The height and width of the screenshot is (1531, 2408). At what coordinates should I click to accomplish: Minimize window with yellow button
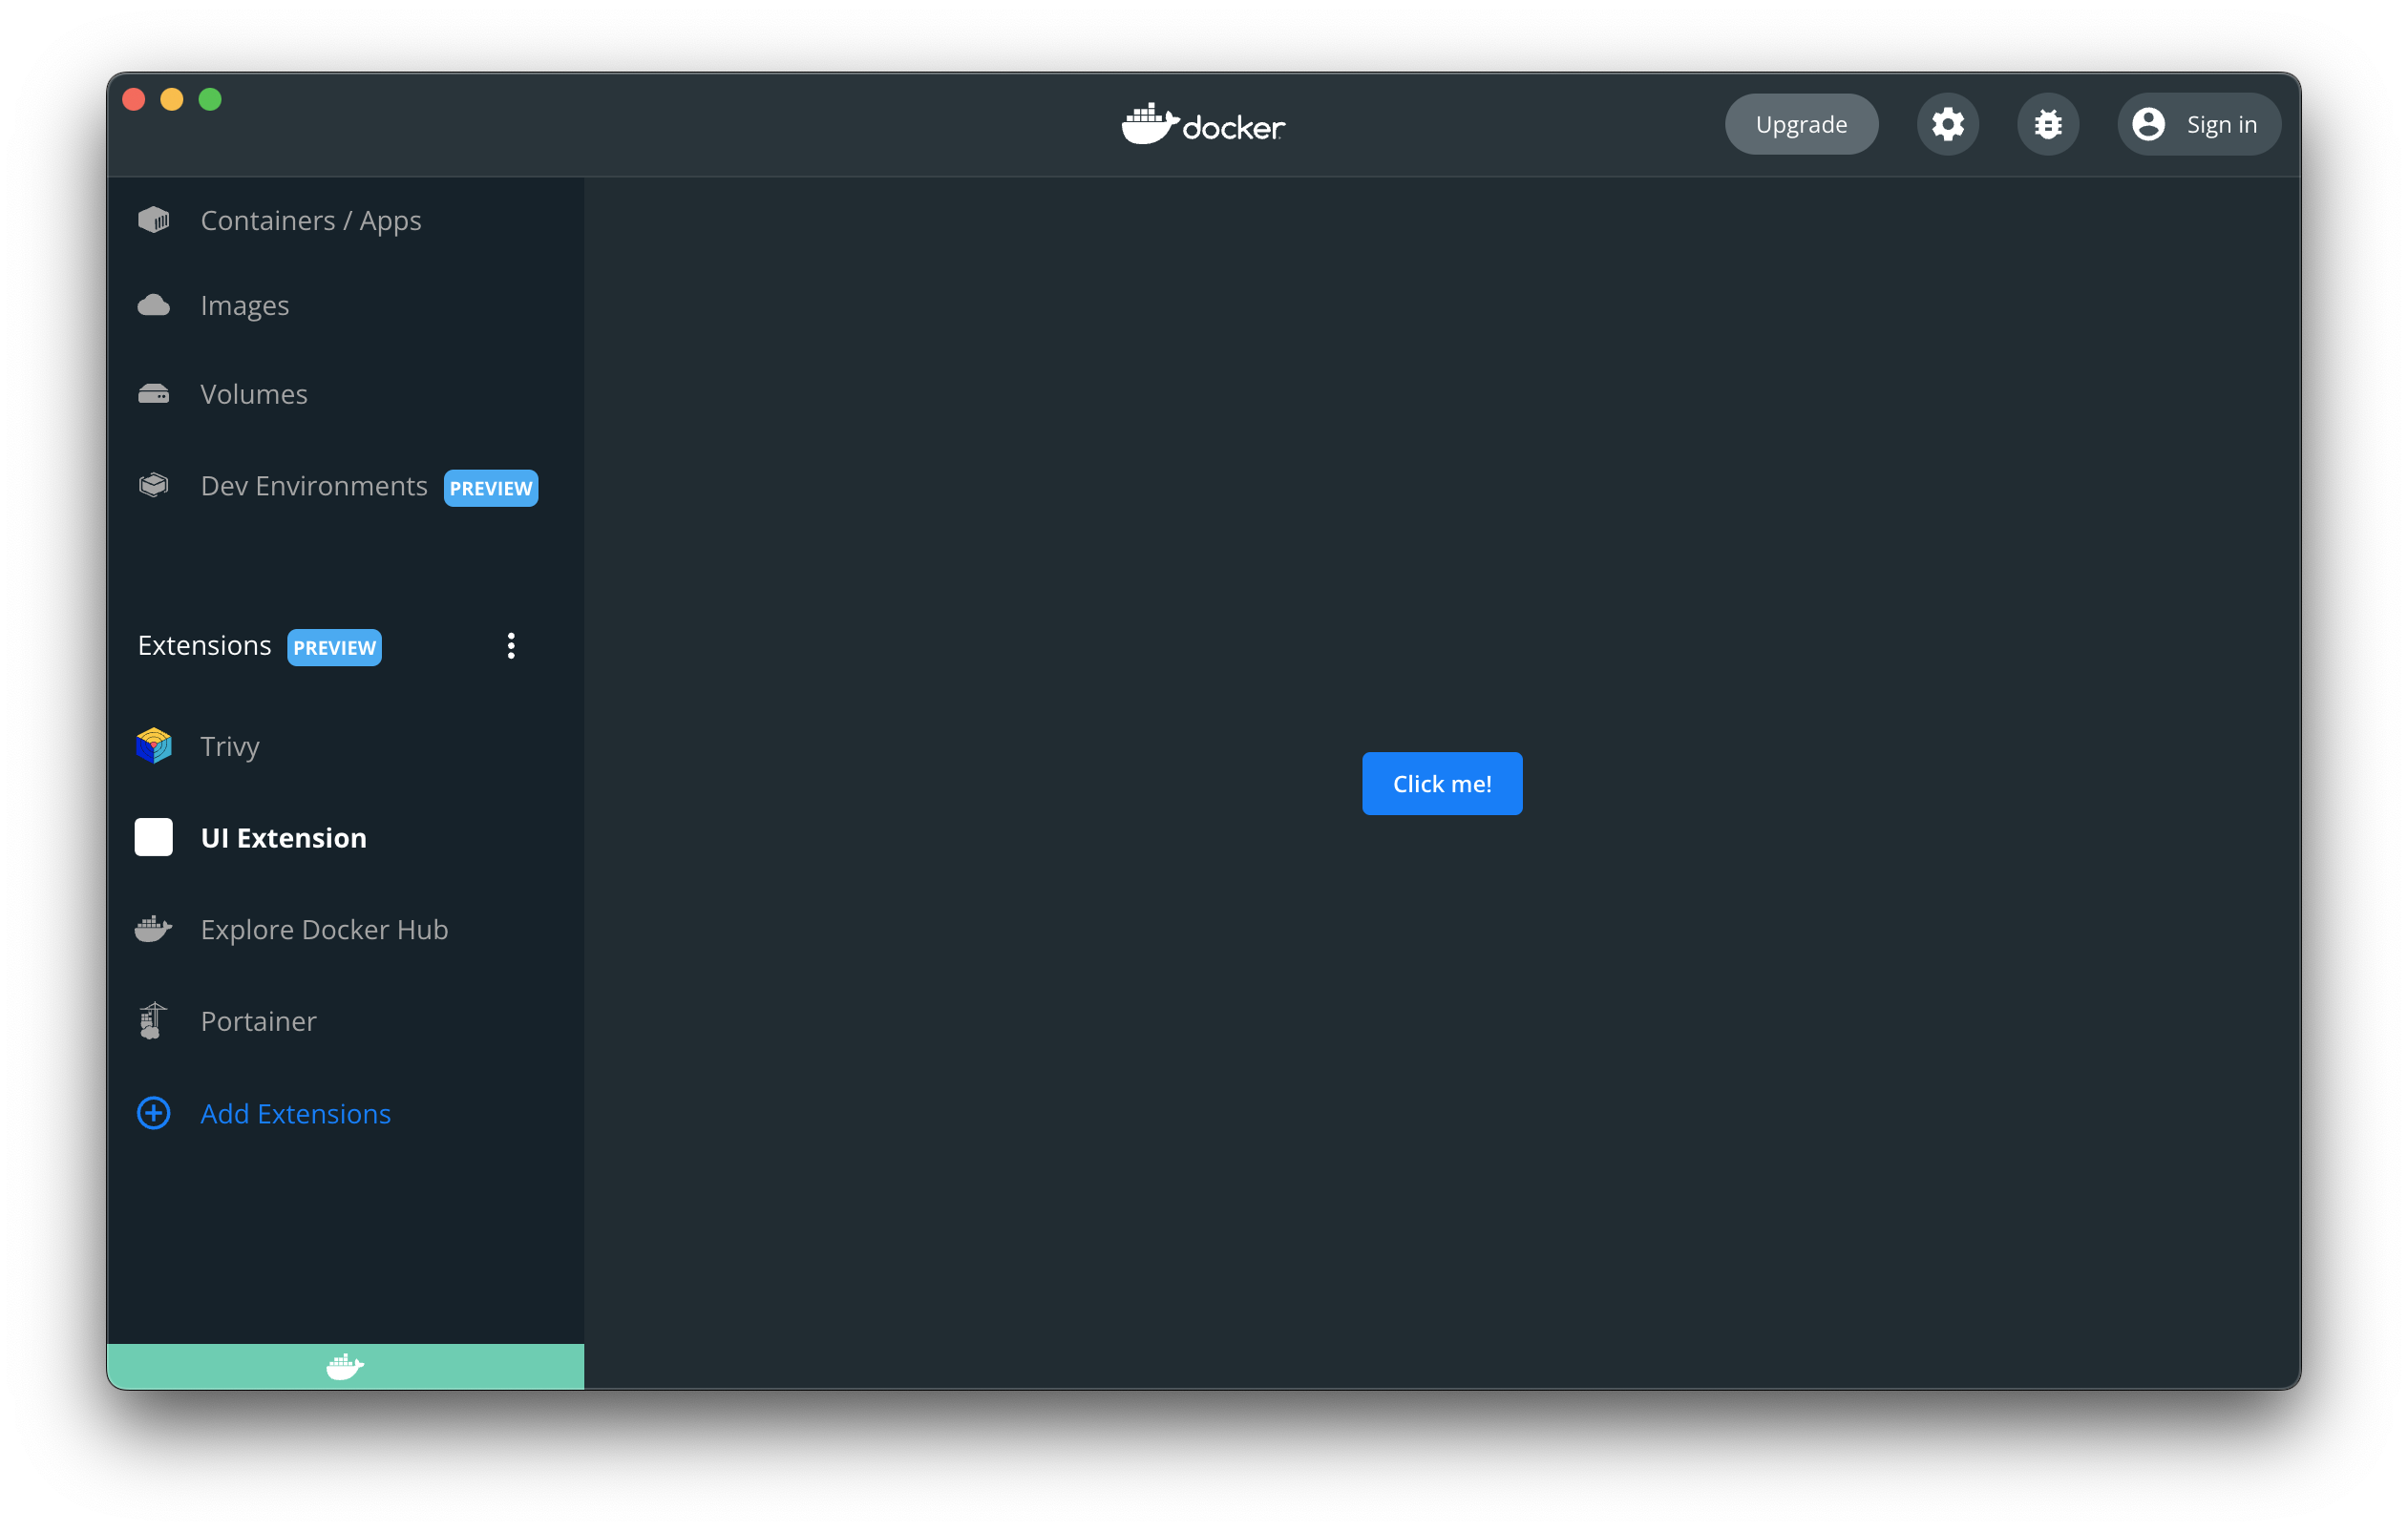pyautogui.click(x=172, y=99)
